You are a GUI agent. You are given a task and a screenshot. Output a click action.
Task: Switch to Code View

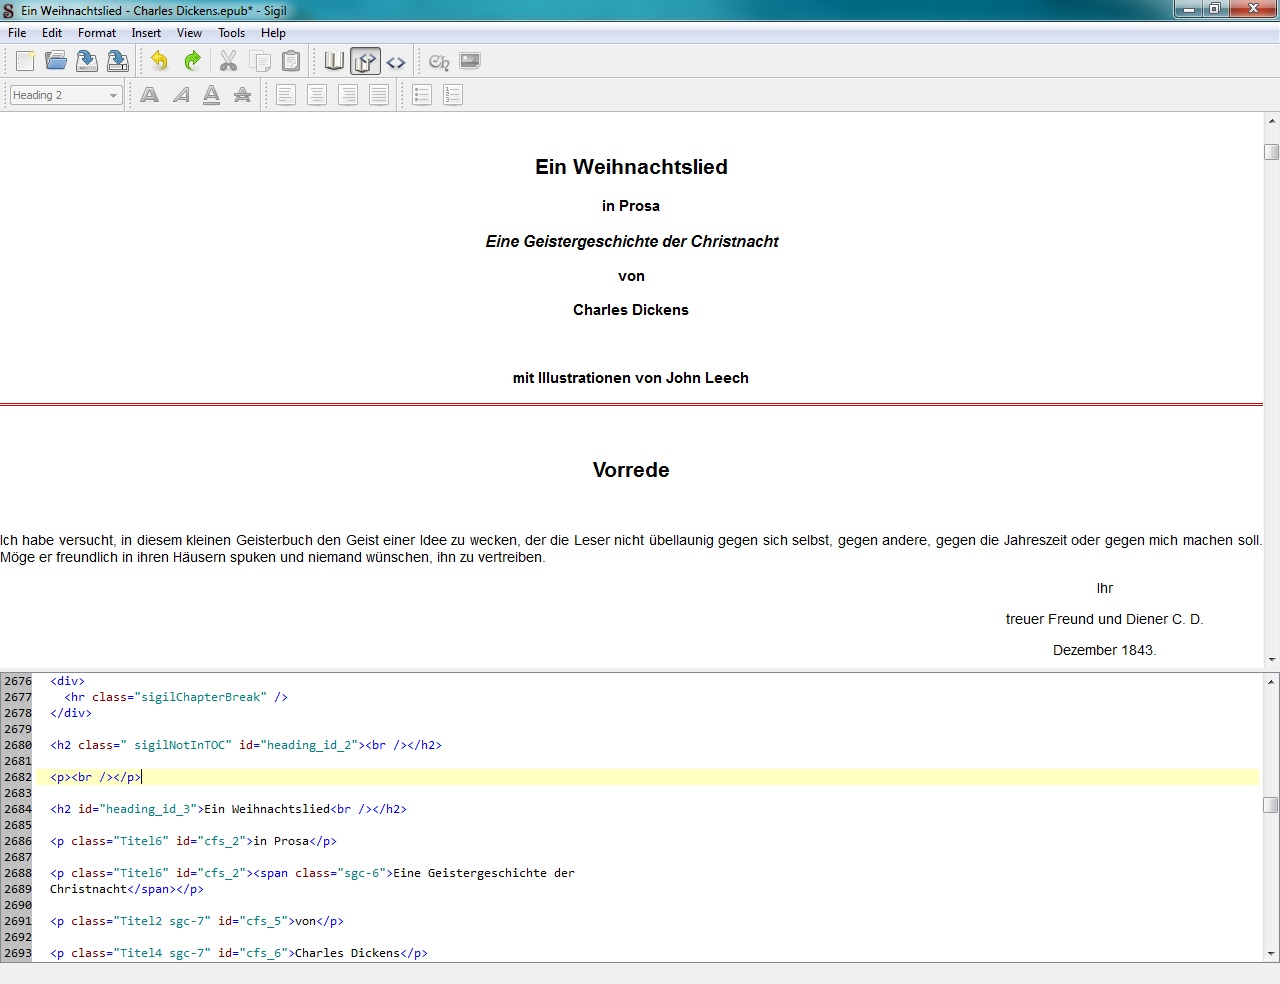click(397, 62)
